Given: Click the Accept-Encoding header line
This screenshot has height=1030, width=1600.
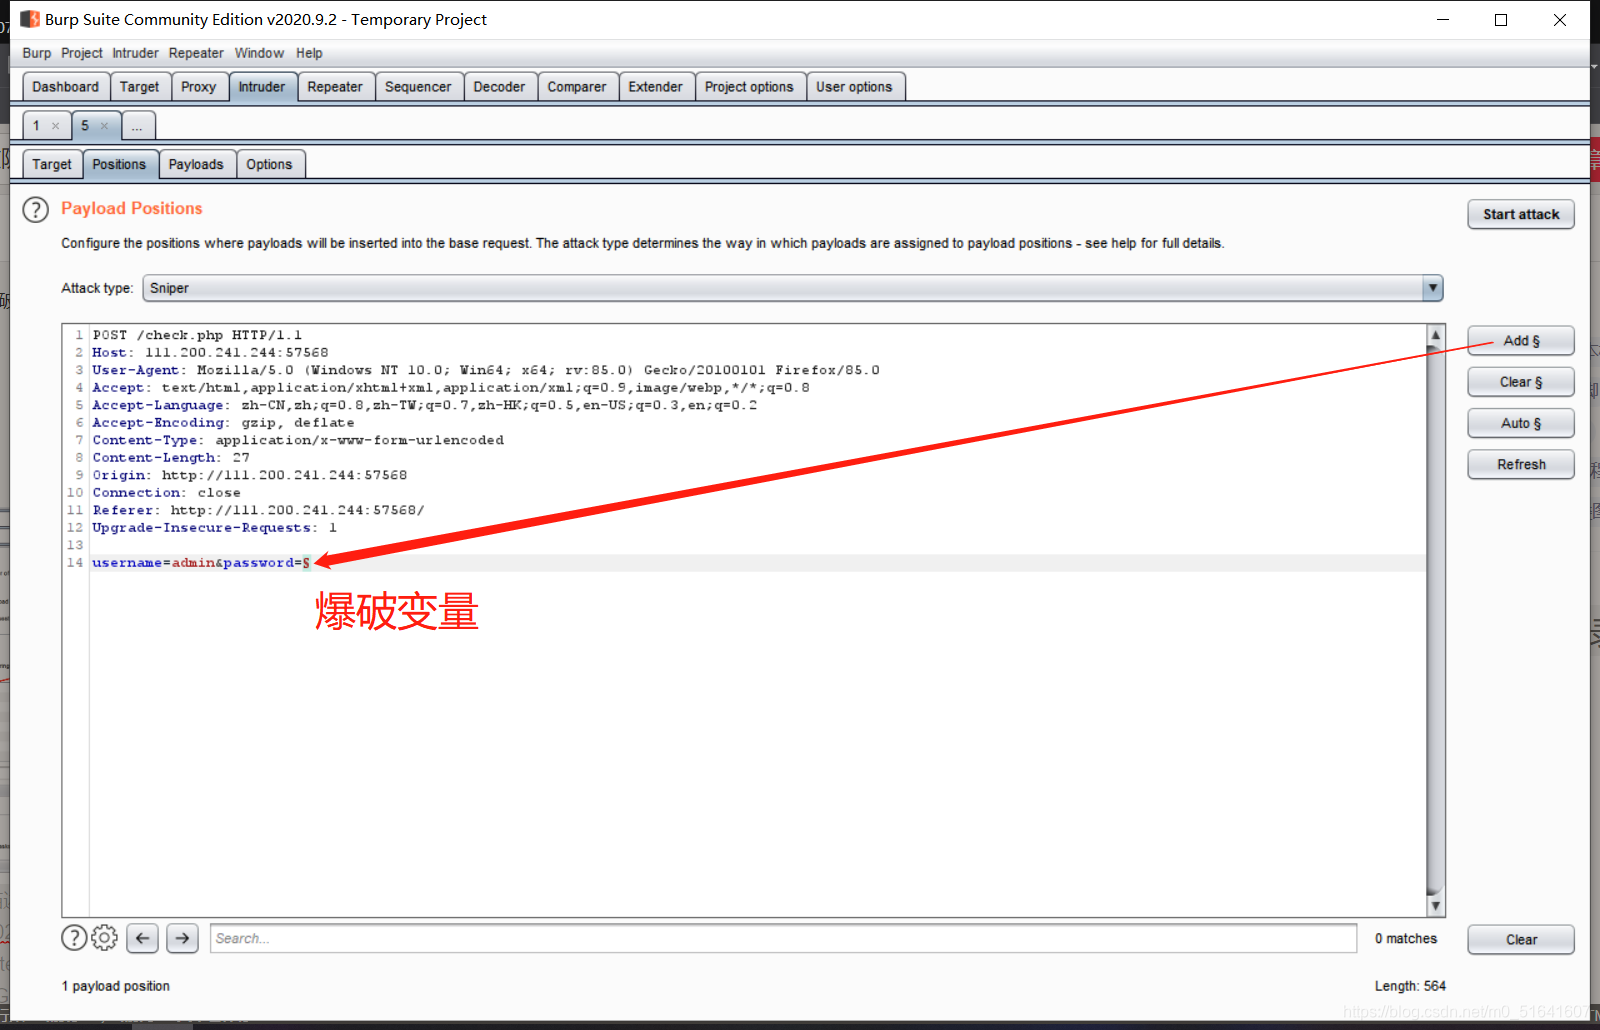Looking at the screenshot, I should [x=223, y=422].
